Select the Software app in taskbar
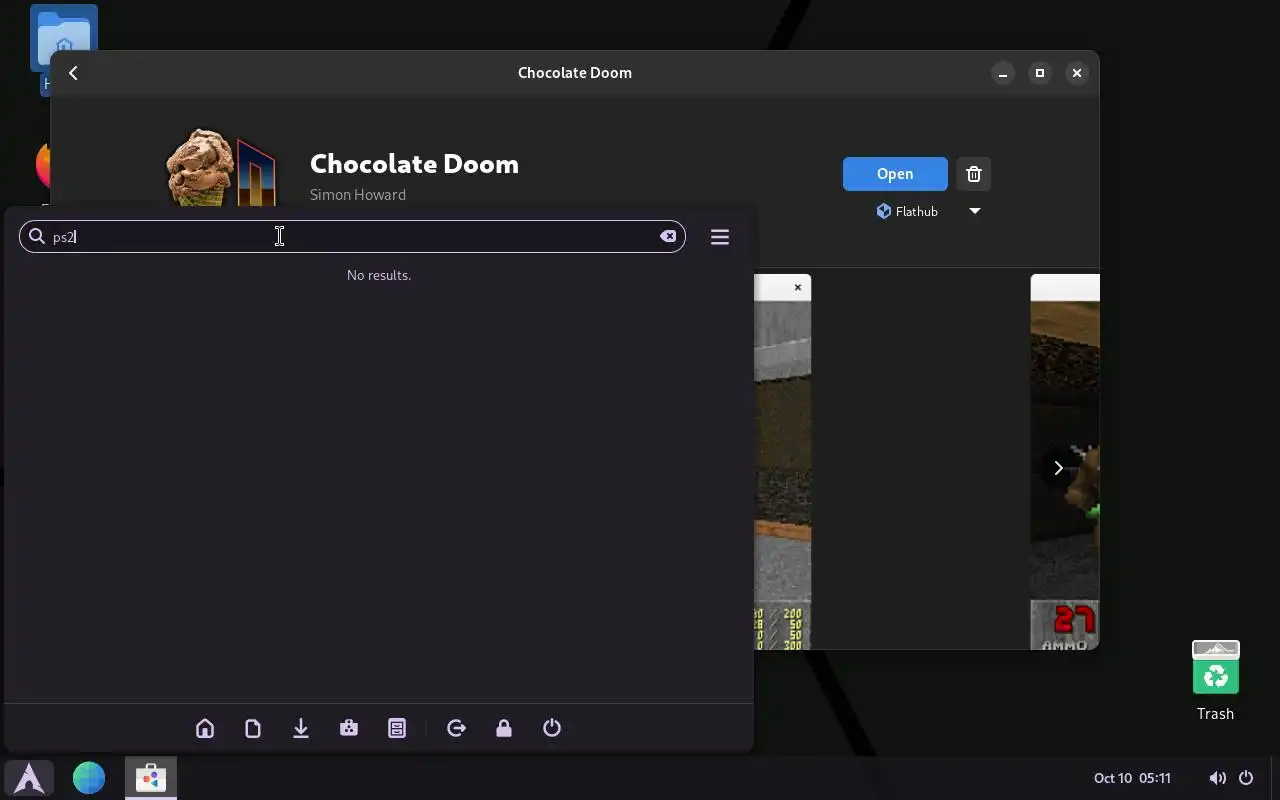This screenshot has width=1280, height=800. click(x=150, y=778)
